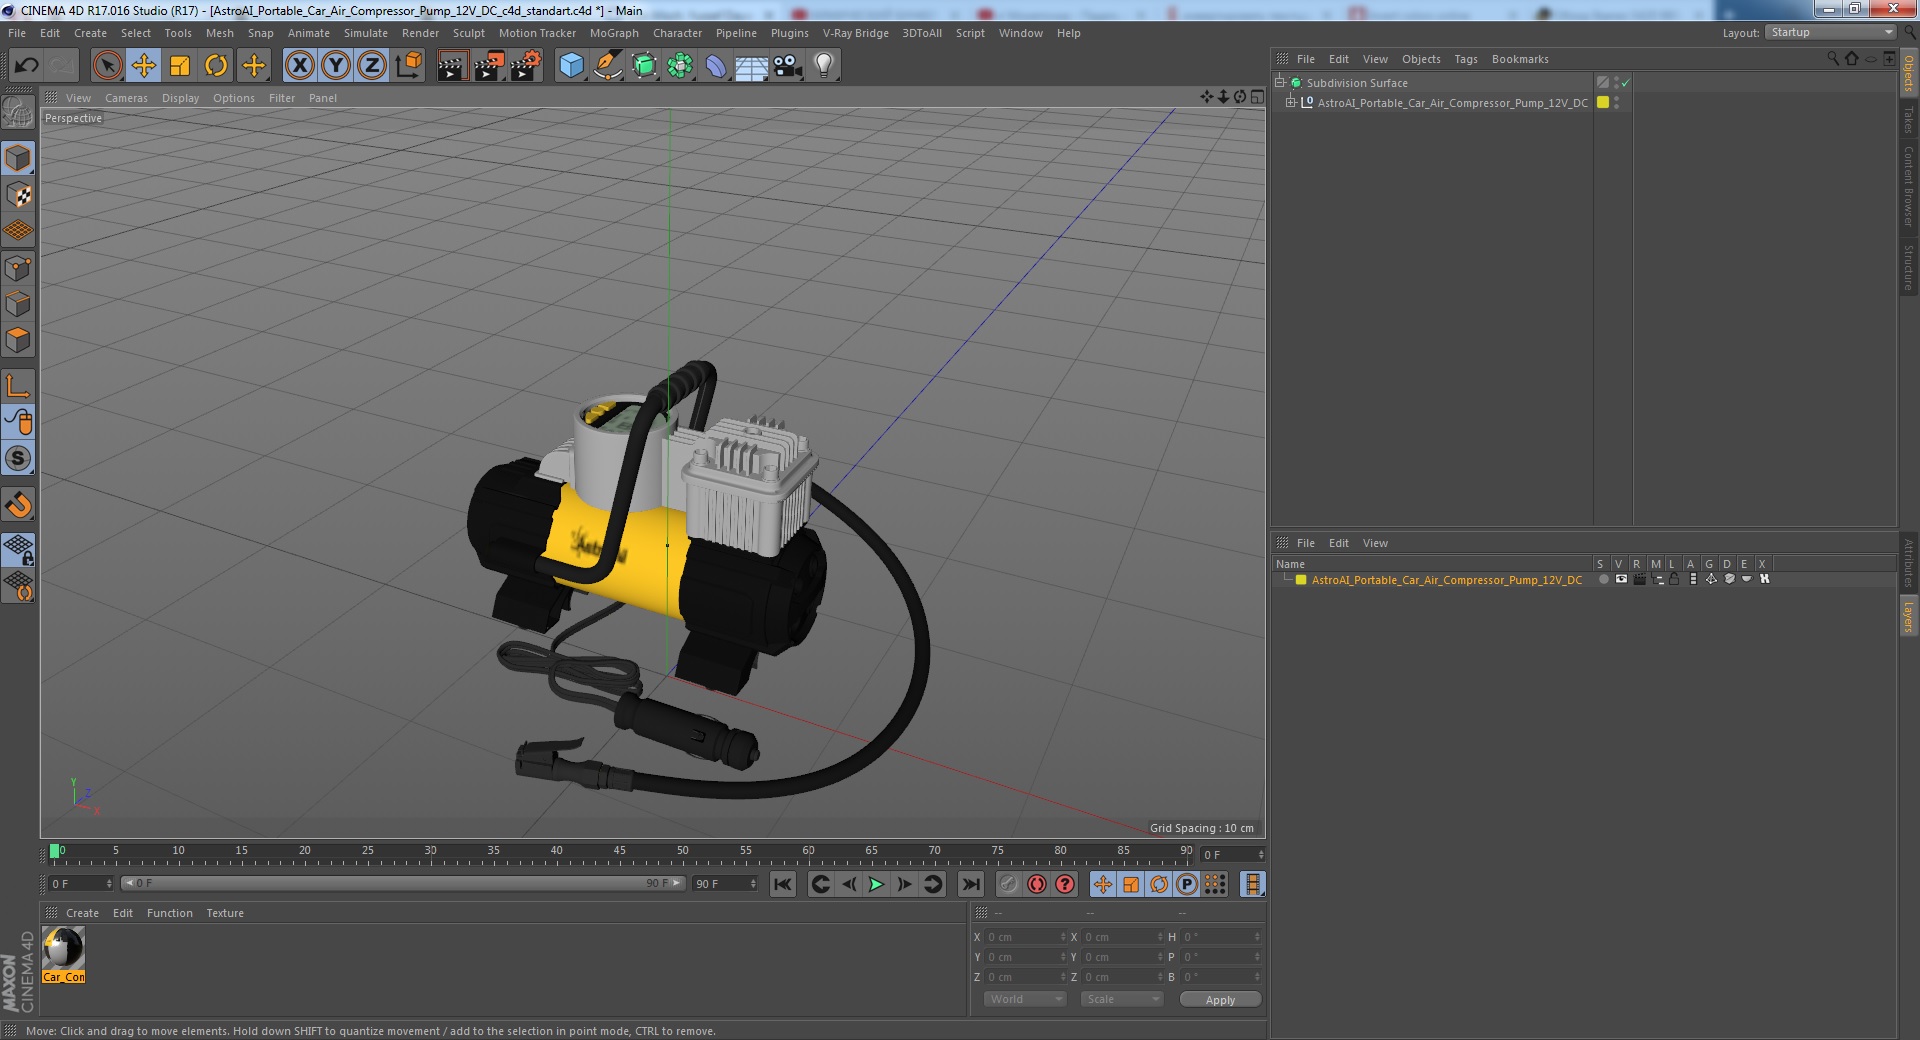Toggle layer Solo dot for AstroAI layer
This screenshot has width=1920, height=1040.
(1603, 579)
